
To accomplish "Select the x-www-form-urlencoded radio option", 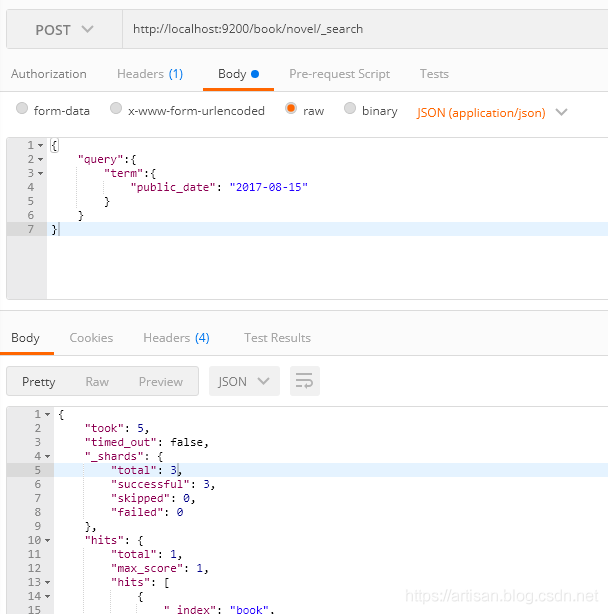I will click(116, 110).
